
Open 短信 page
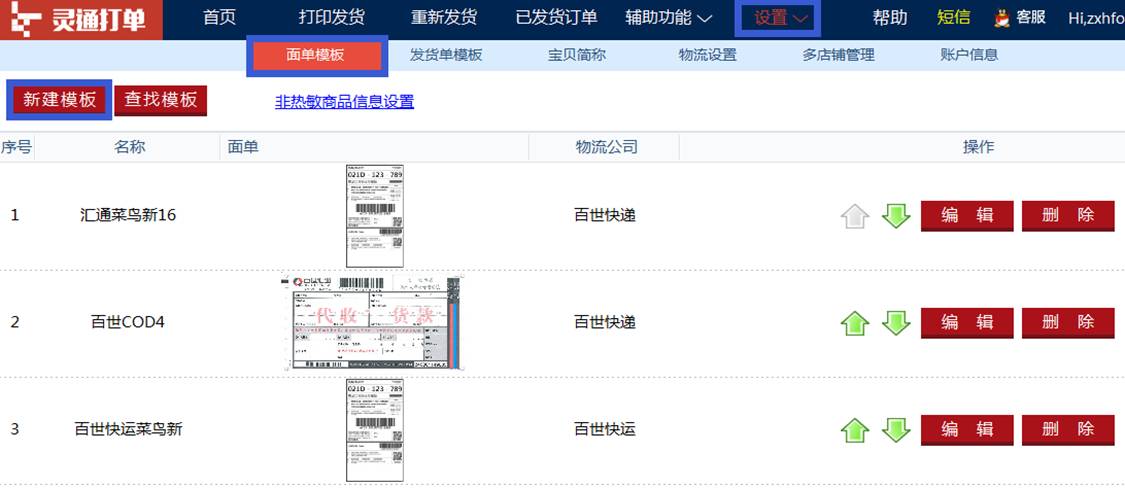[x=954, y=18]
